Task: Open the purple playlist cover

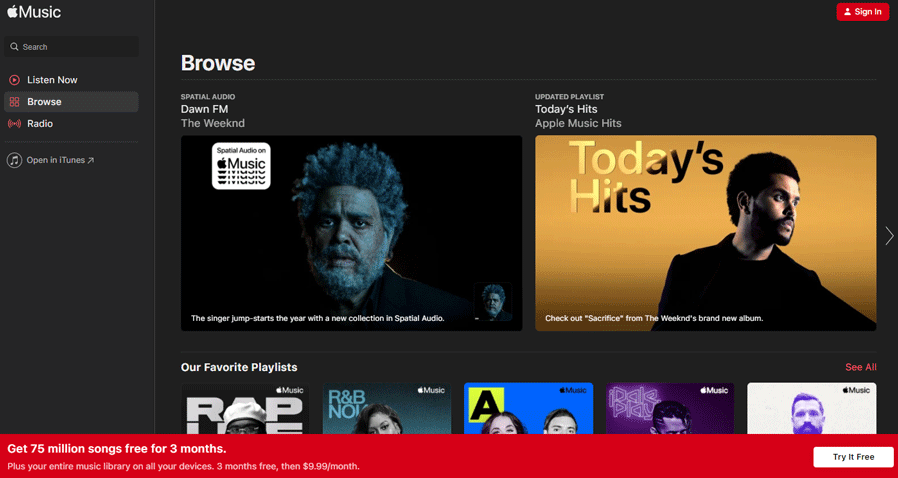Action: pos(670,409)
